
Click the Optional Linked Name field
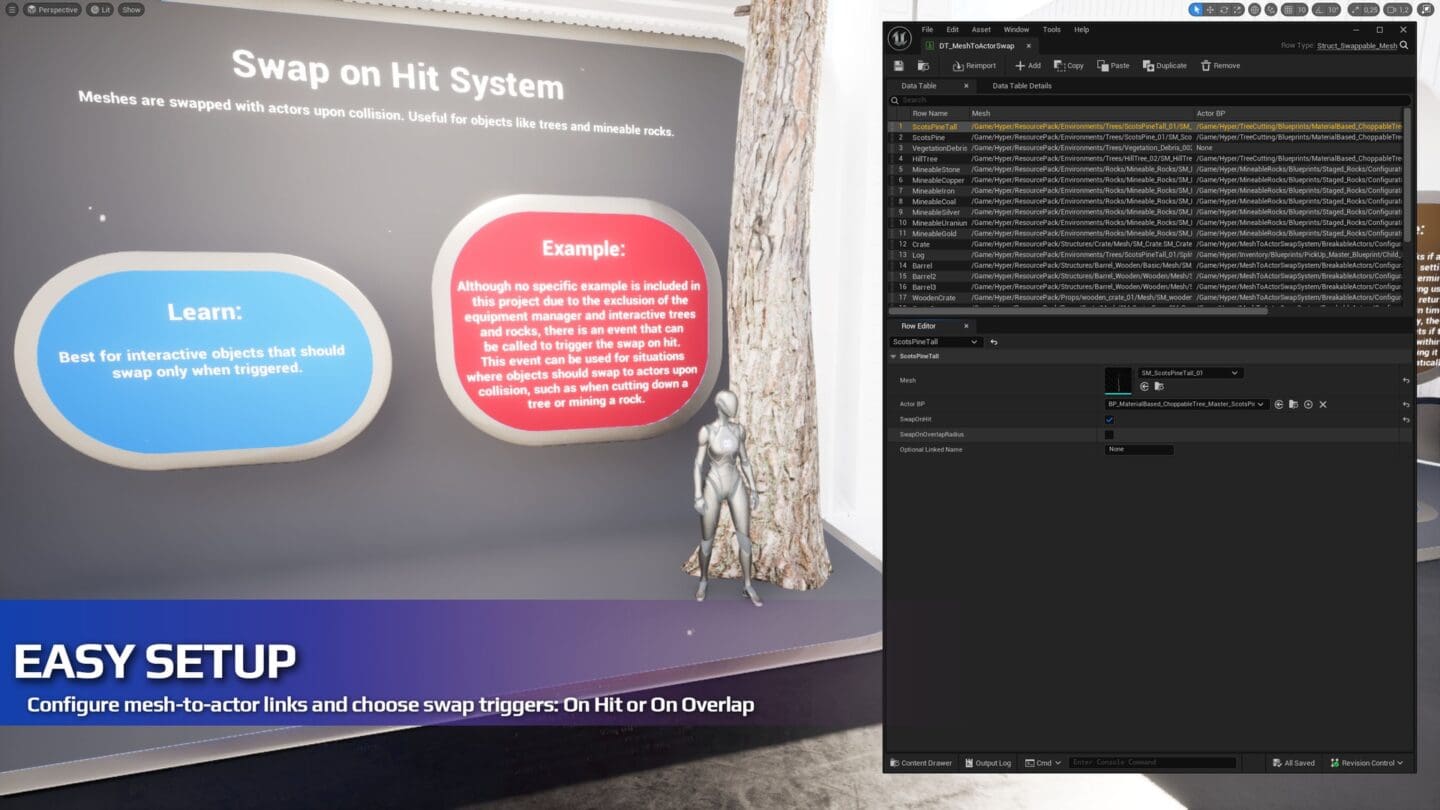click(x=1139, y=450)
